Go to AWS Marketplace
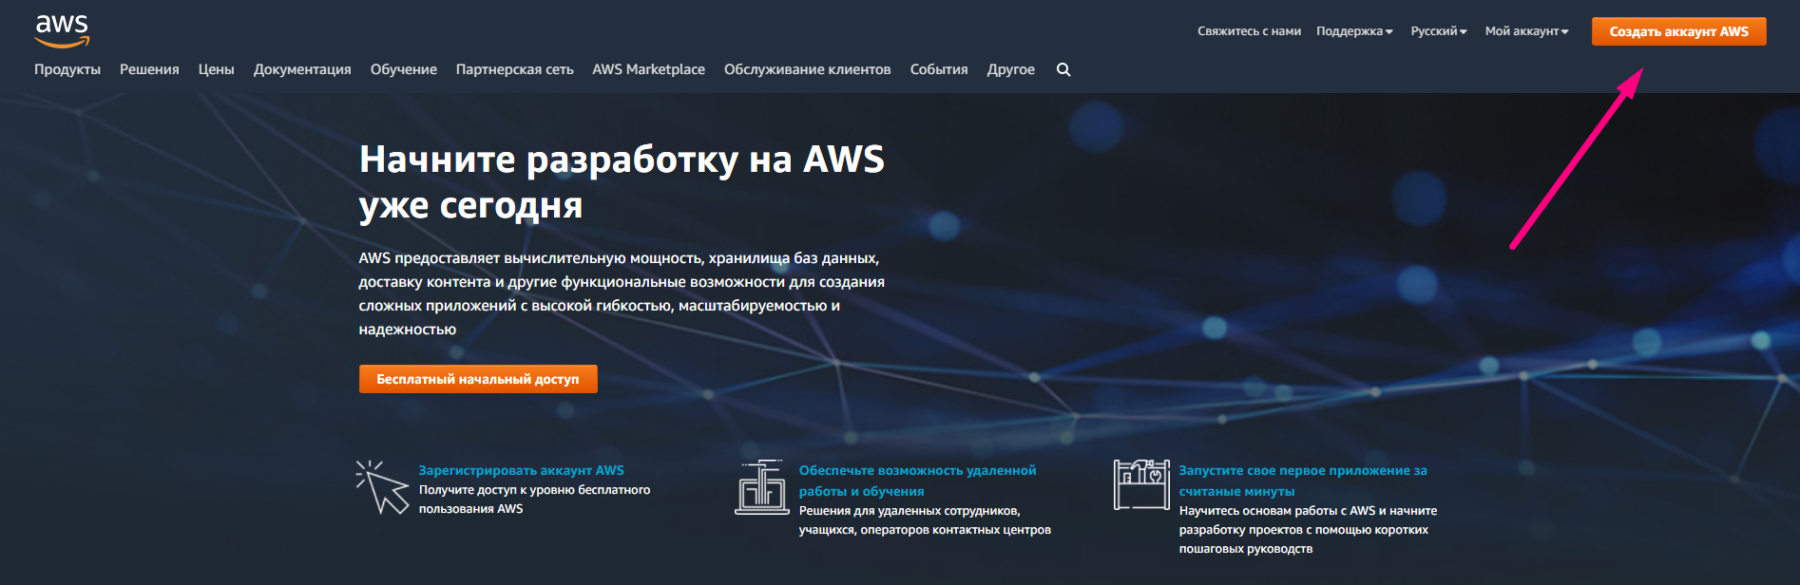This screenshot has width=1800, height=585. pos(648,69)
